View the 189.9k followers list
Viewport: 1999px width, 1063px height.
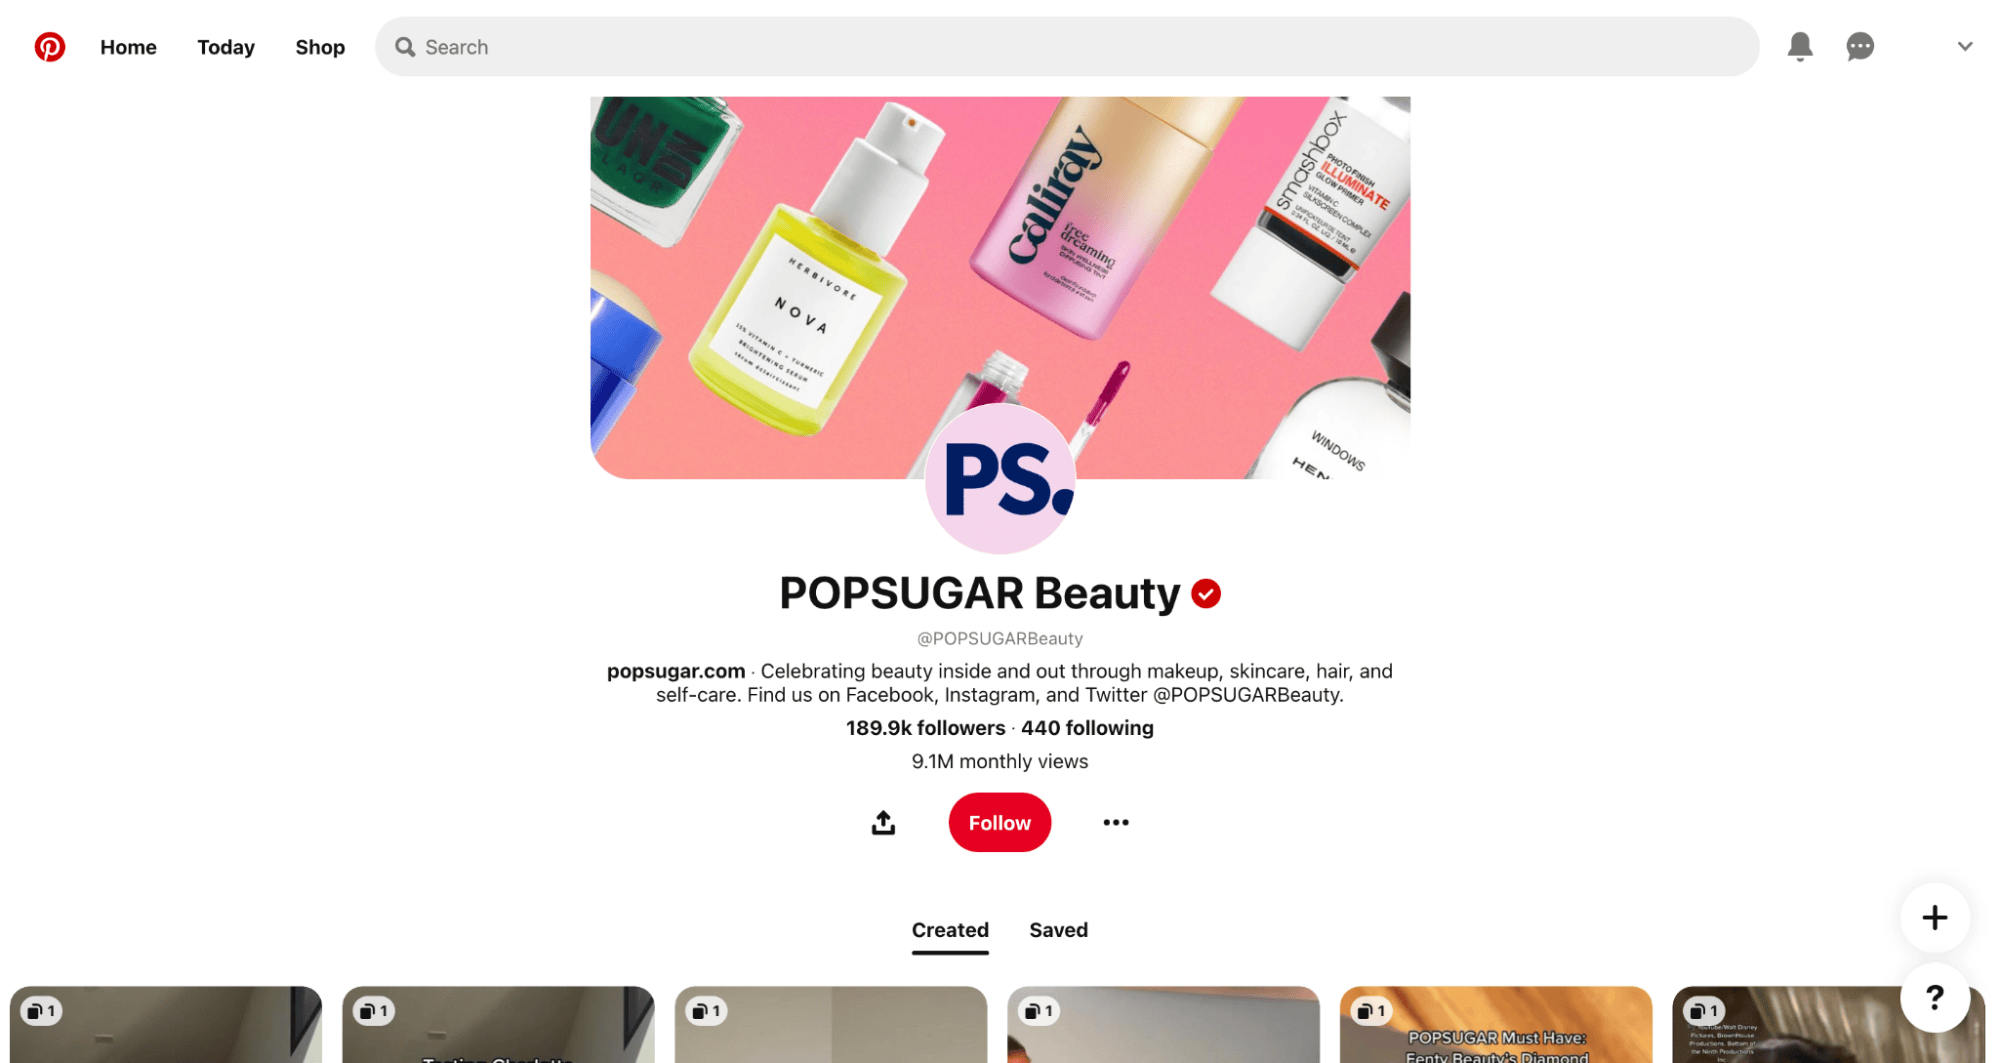click(926, 728)
